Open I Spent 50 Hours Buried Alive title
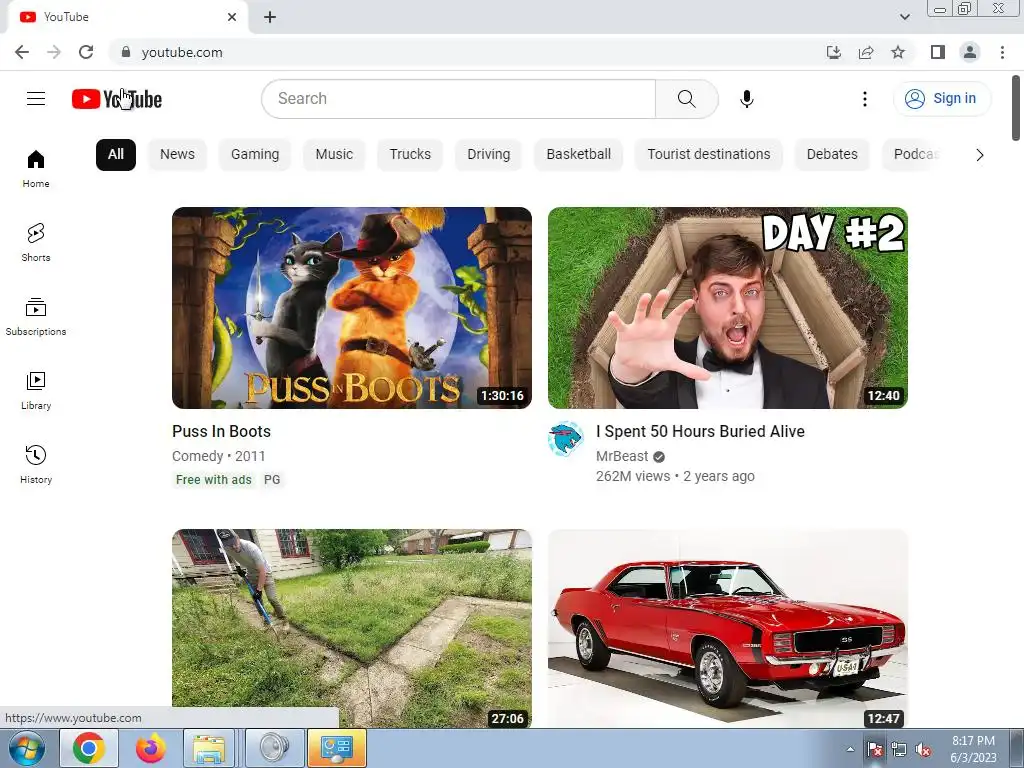The width and height of the screenshot is (1024, 768). (x=700, y=432)
